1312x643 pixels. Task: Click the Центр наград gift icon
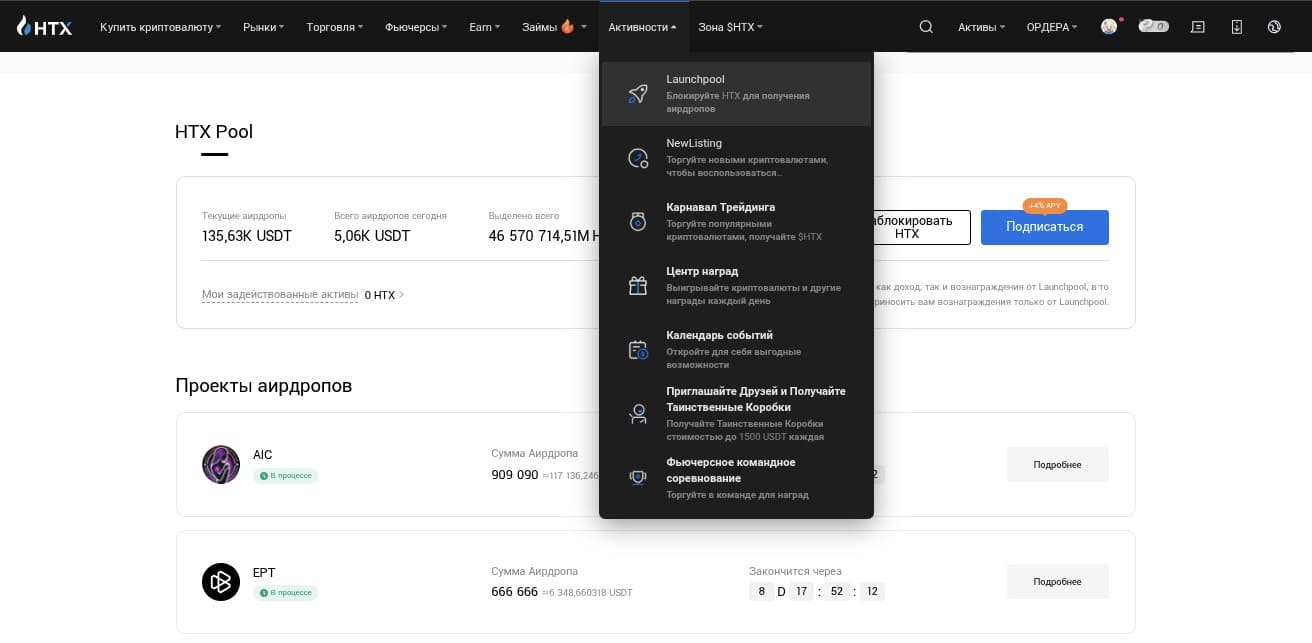(x=638, y=286)
